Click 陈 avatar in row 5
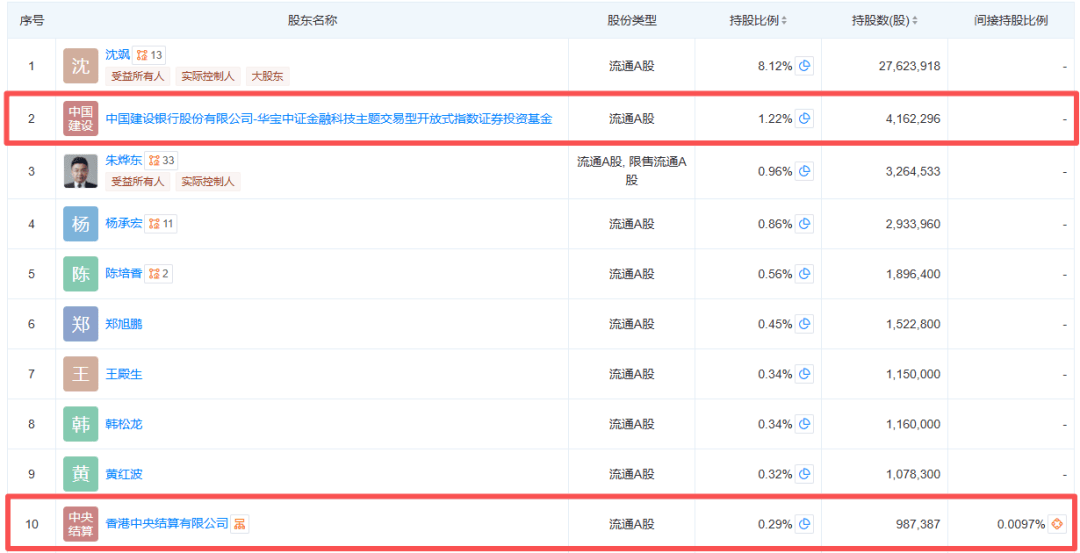Image resolution: width=1080 pixels, height=553 pixels. point(81,273)
